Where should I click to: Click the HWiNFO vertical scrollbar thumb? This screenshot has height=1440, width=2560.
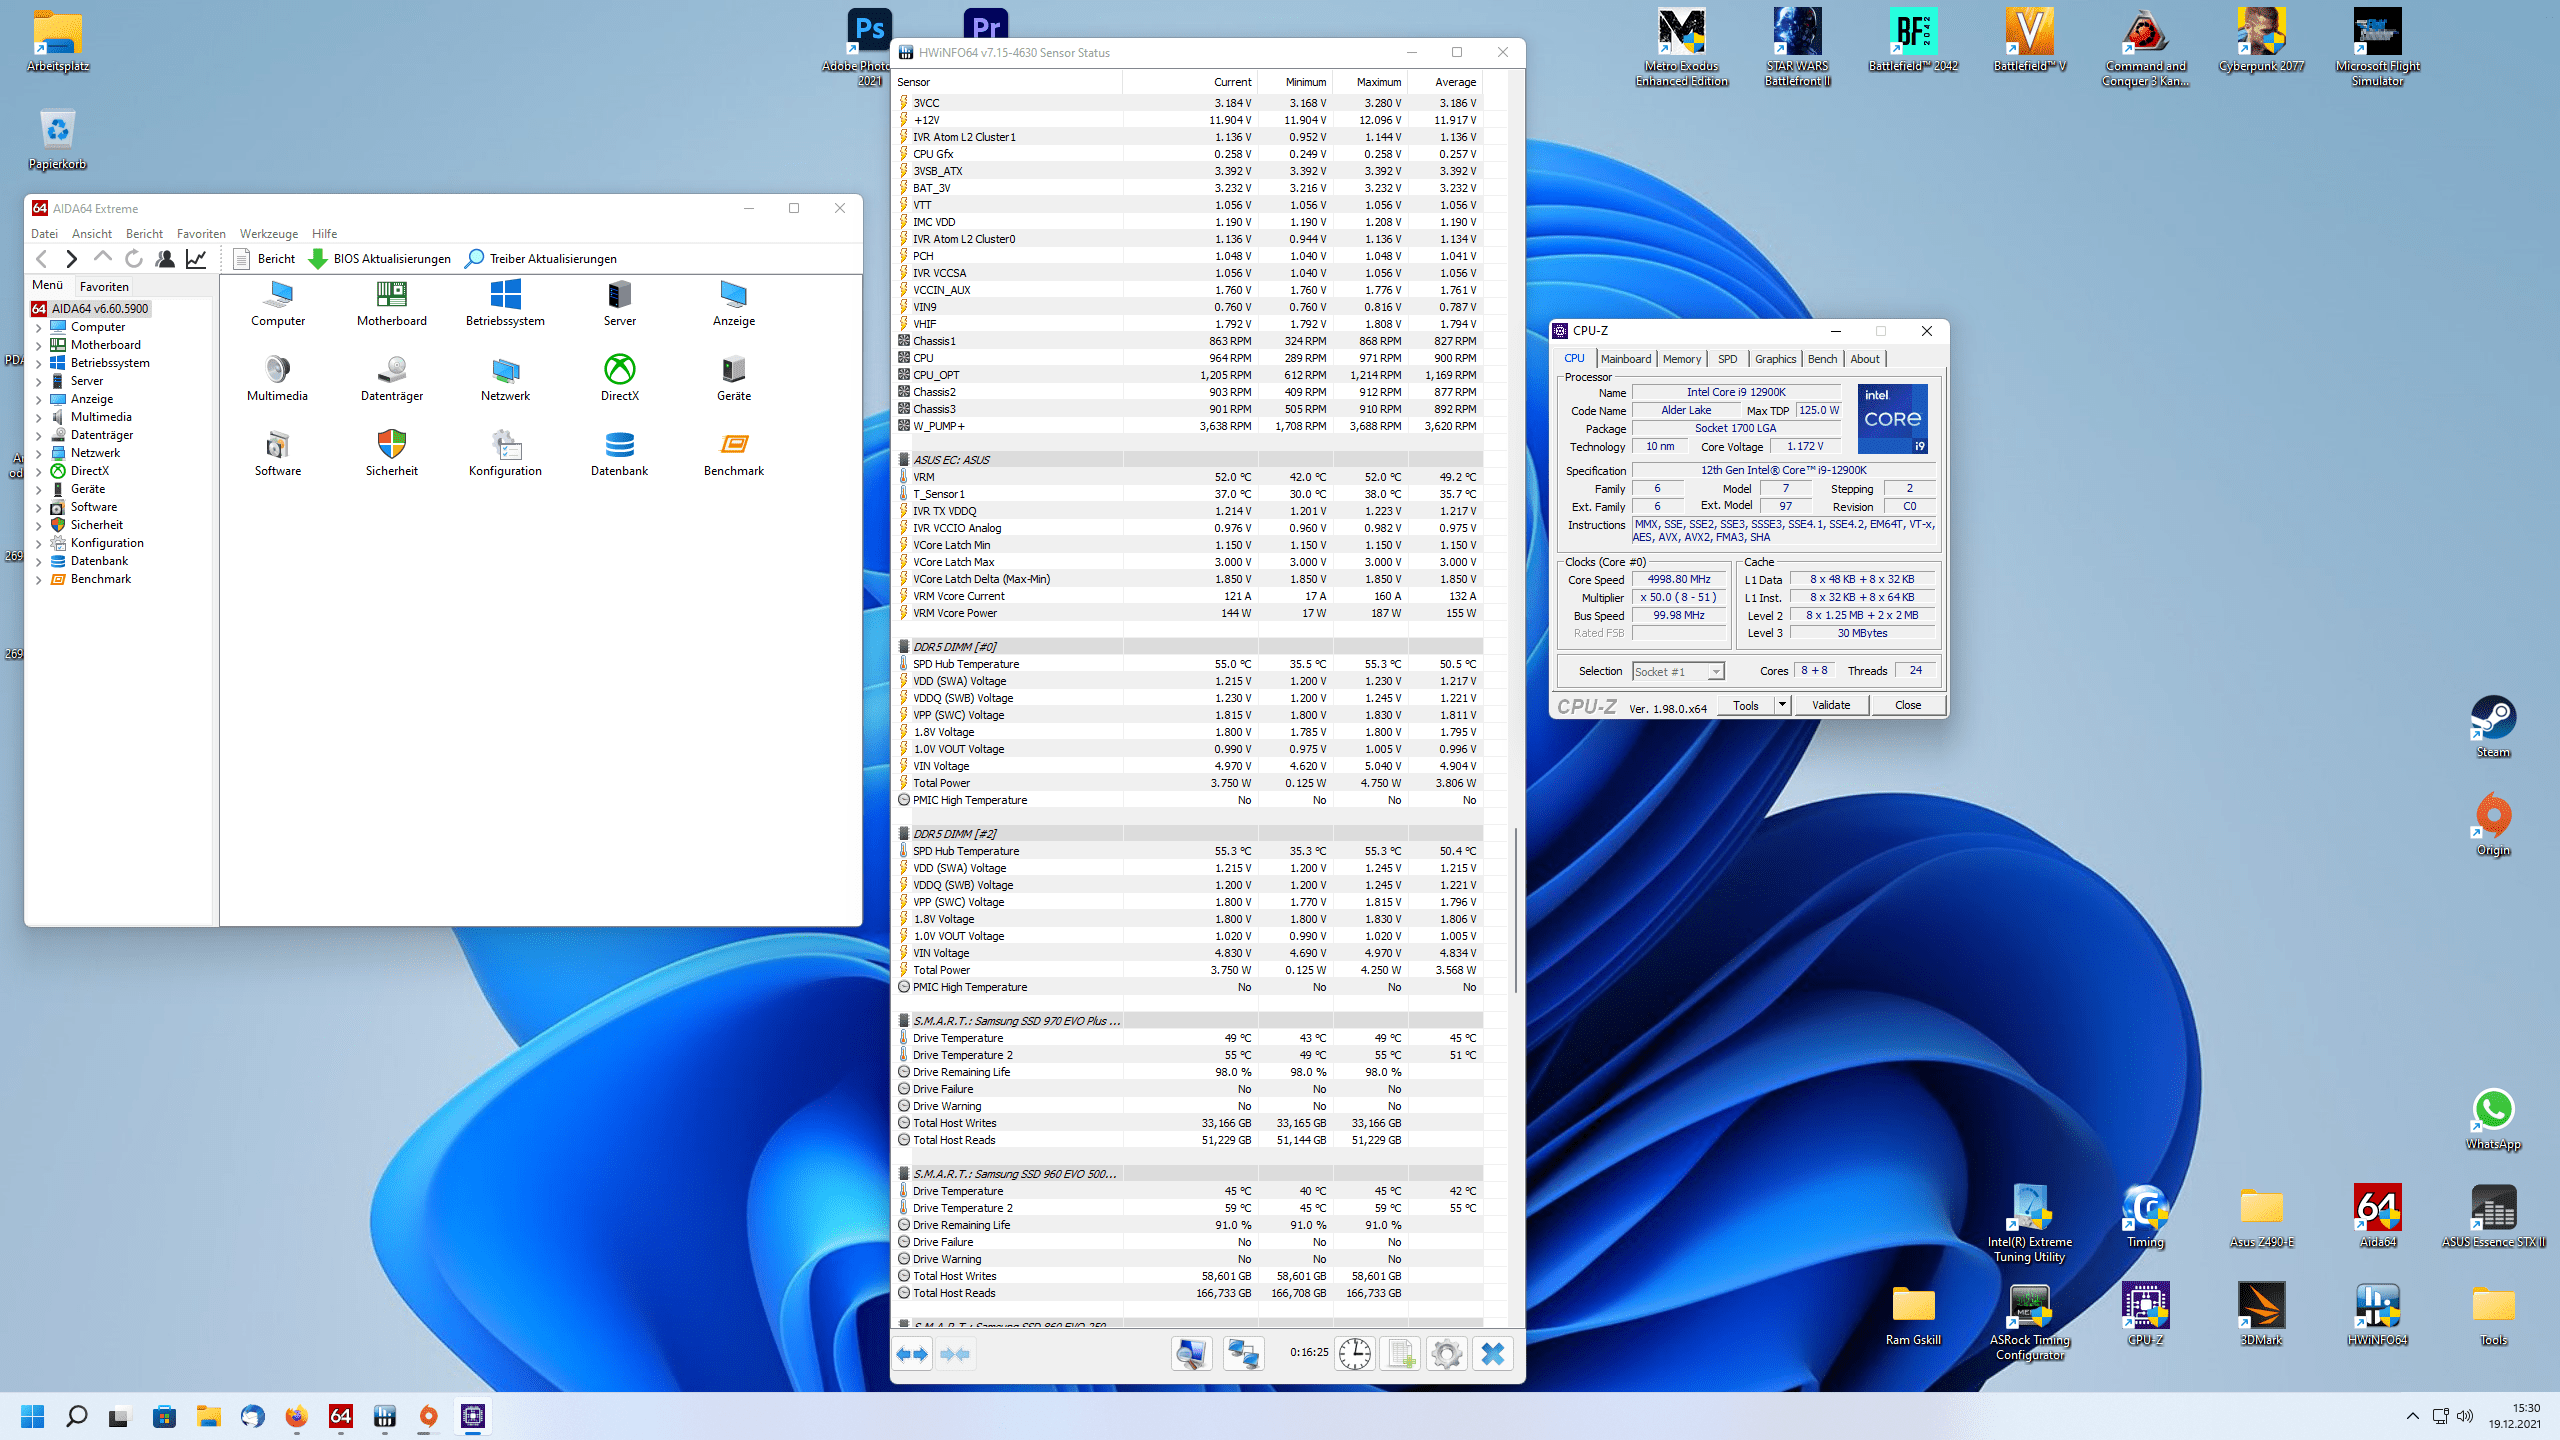point(1516,910)
